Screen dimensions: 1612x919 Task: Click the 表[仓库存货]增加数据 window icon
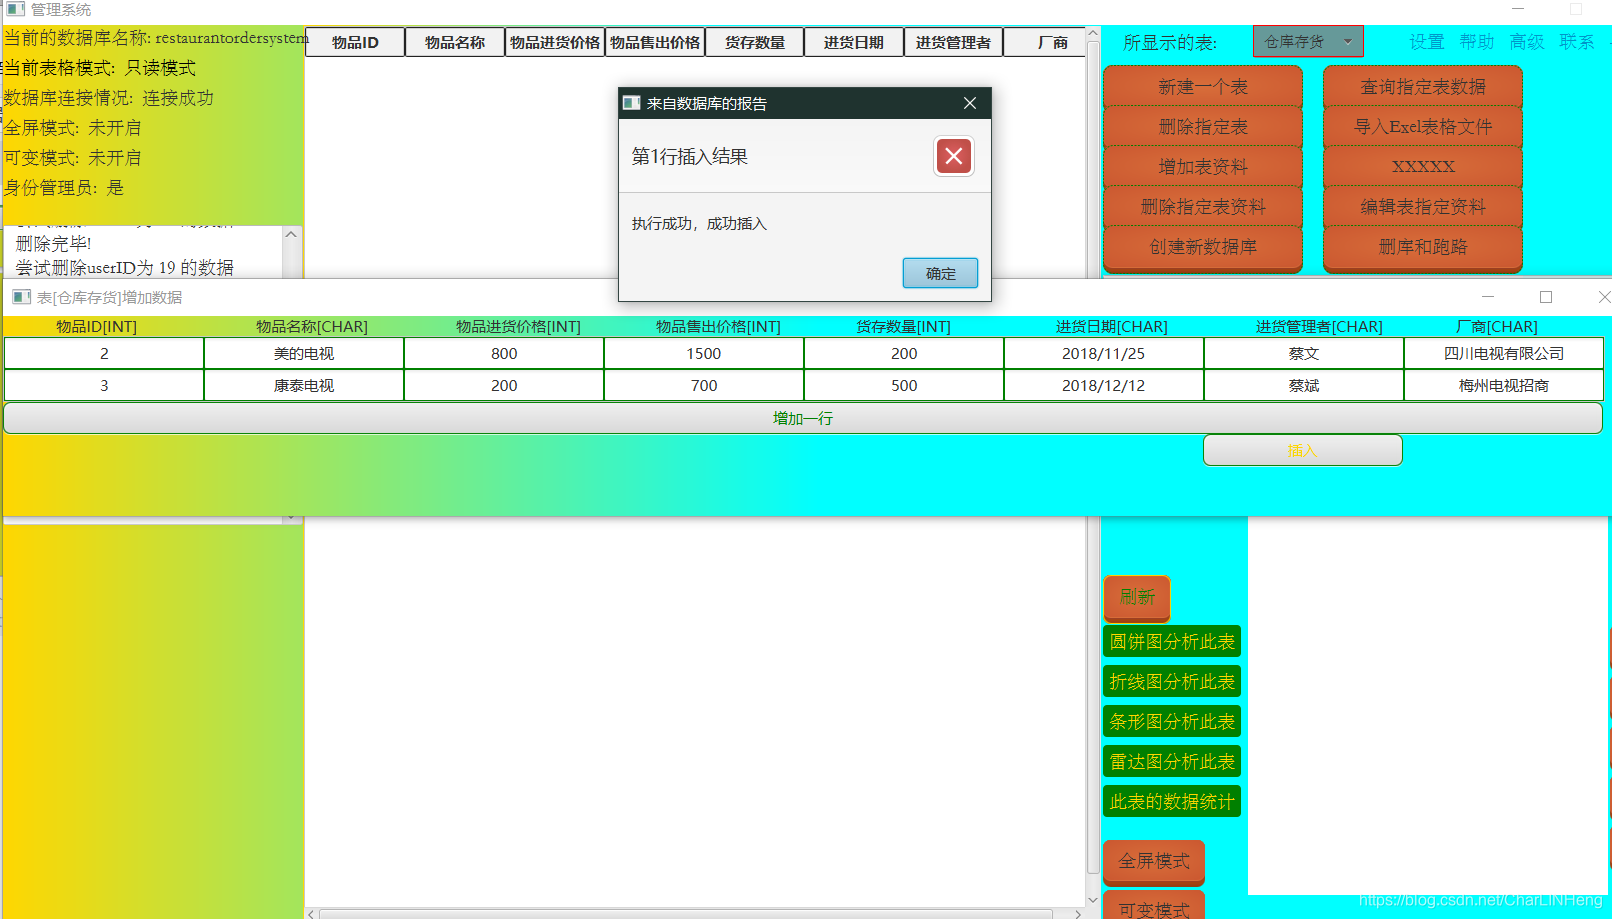click(x=21, y=297)
